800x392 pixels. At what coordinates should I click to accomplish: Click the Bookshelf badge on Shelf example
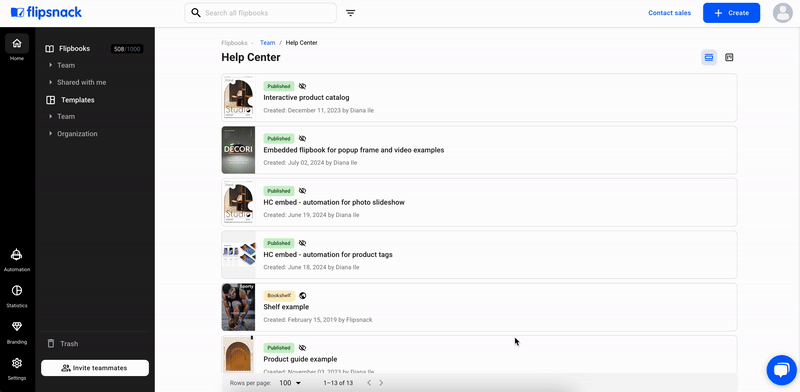[x=279, y=296]
